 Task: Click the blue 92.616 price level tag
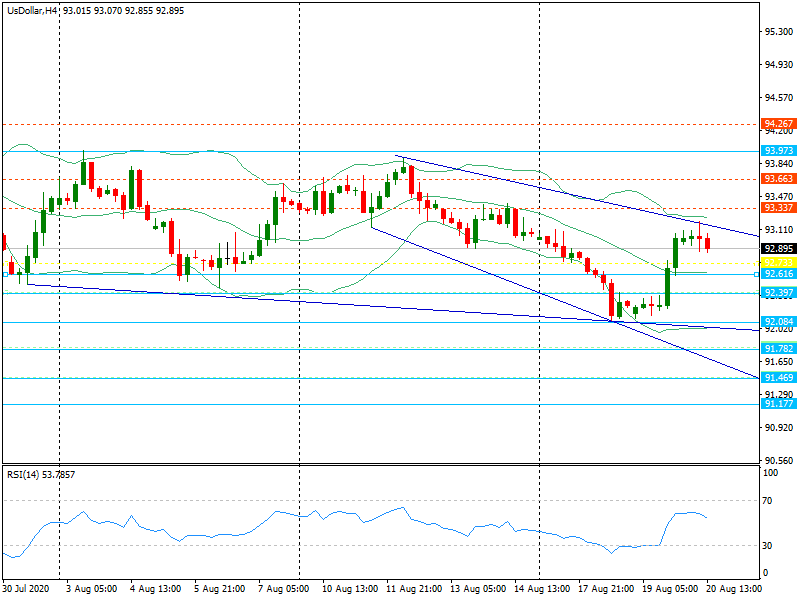click(778, 273)
